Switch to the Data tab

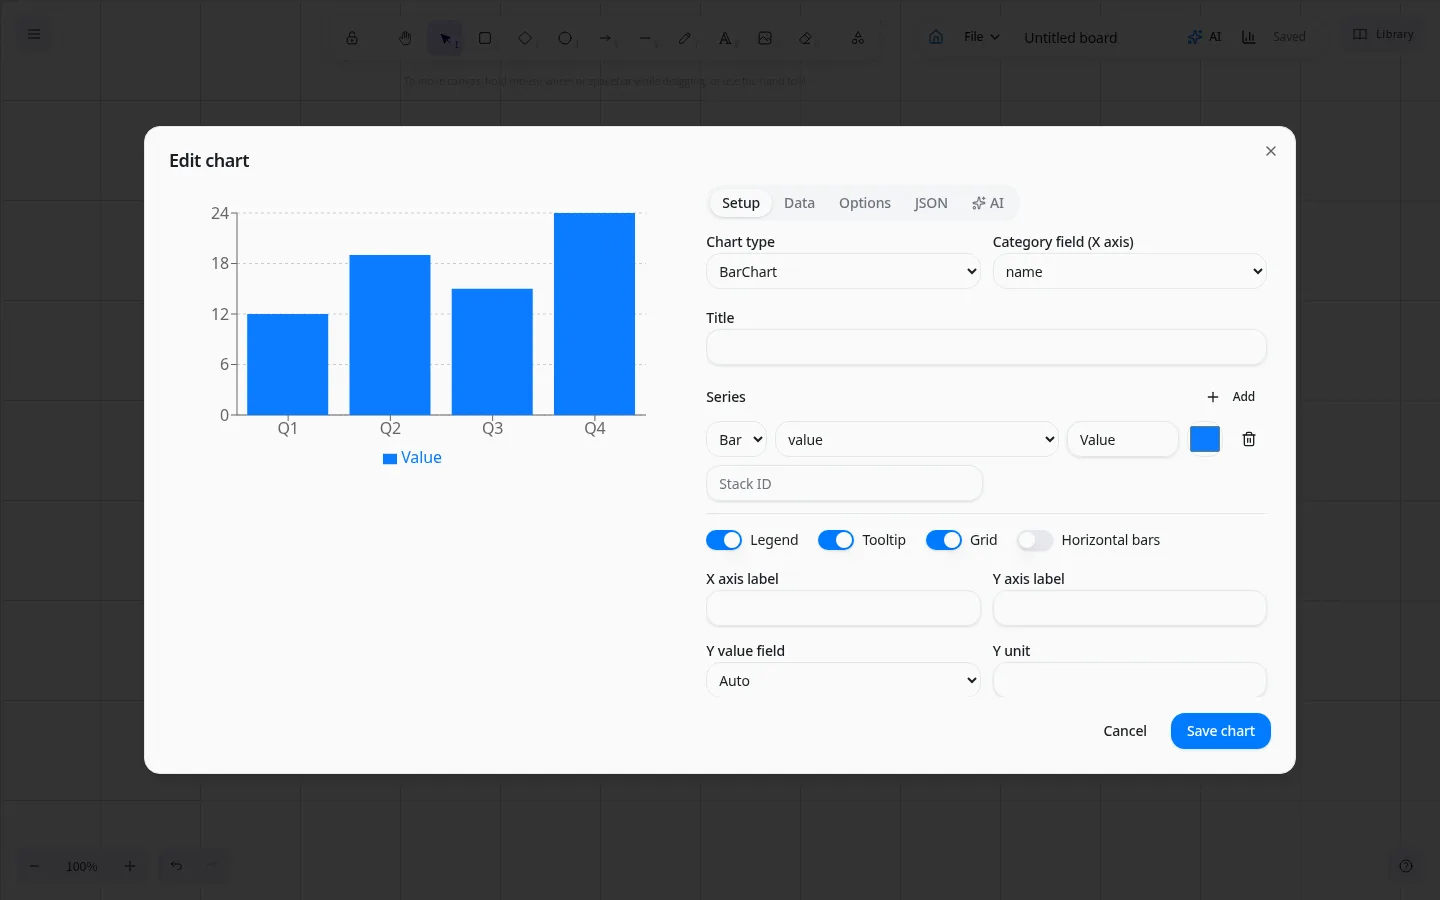[799, 203]
